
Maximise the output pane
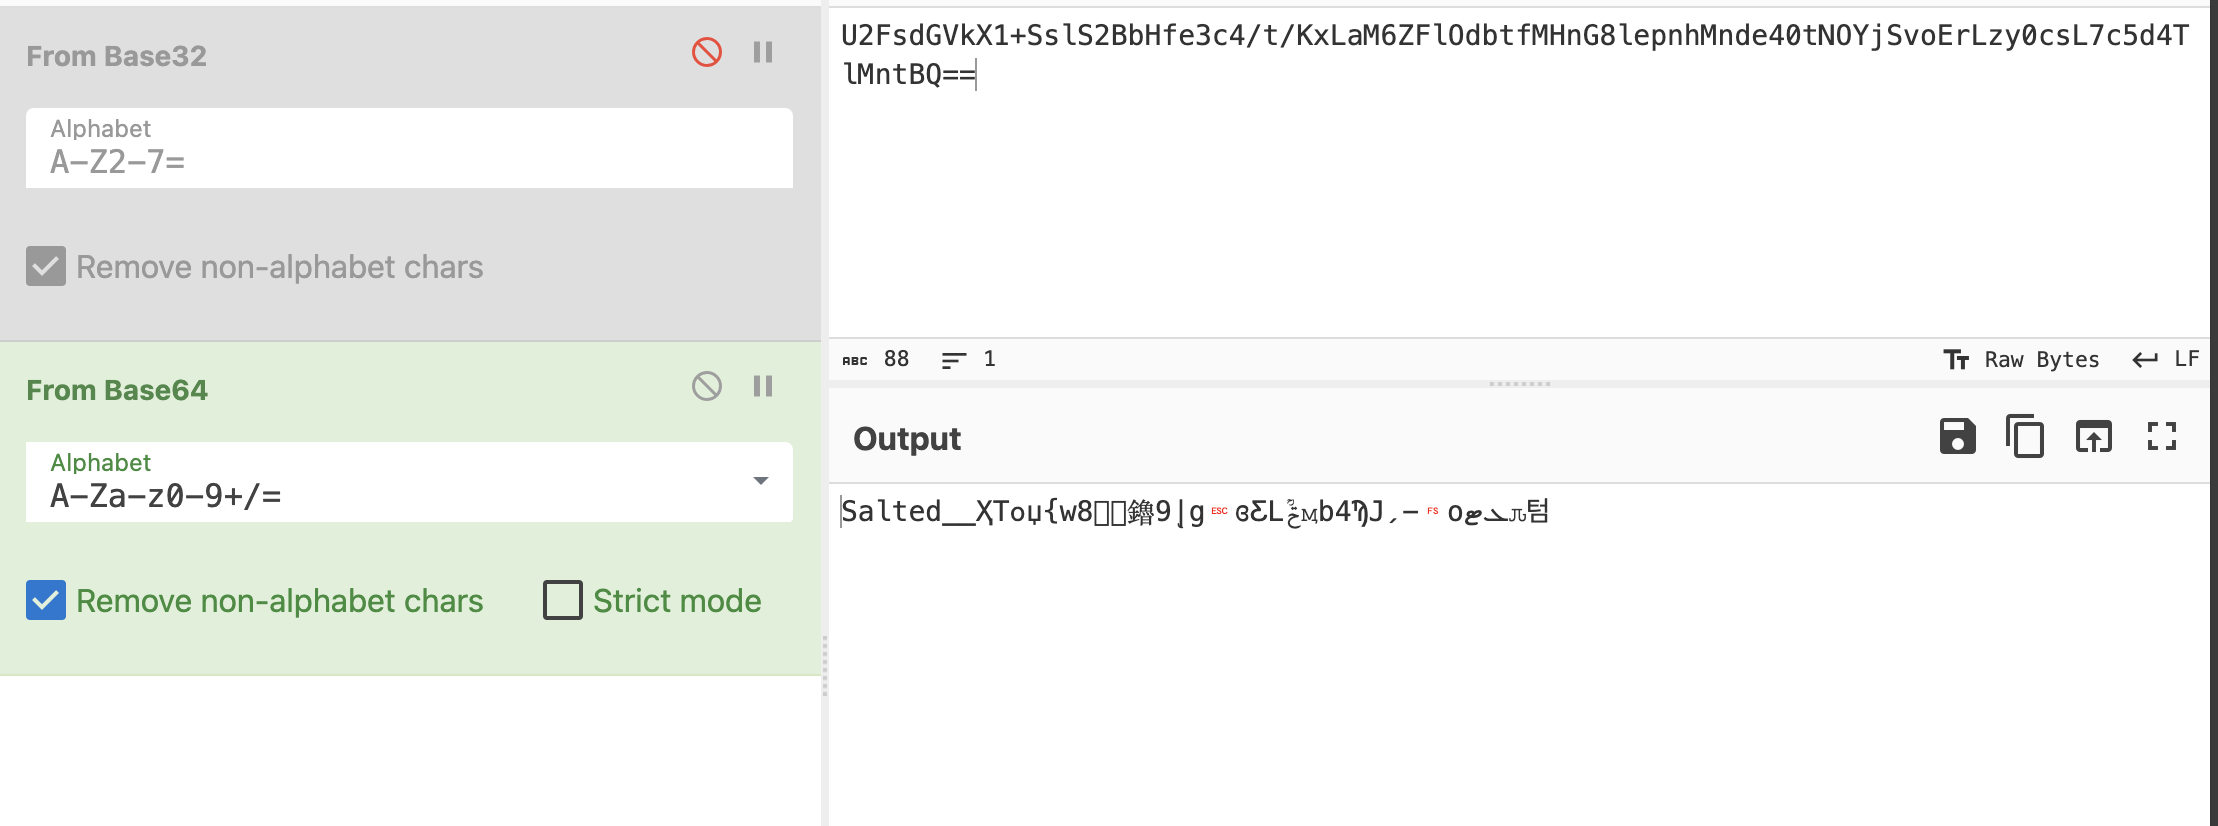(2161, 437)
